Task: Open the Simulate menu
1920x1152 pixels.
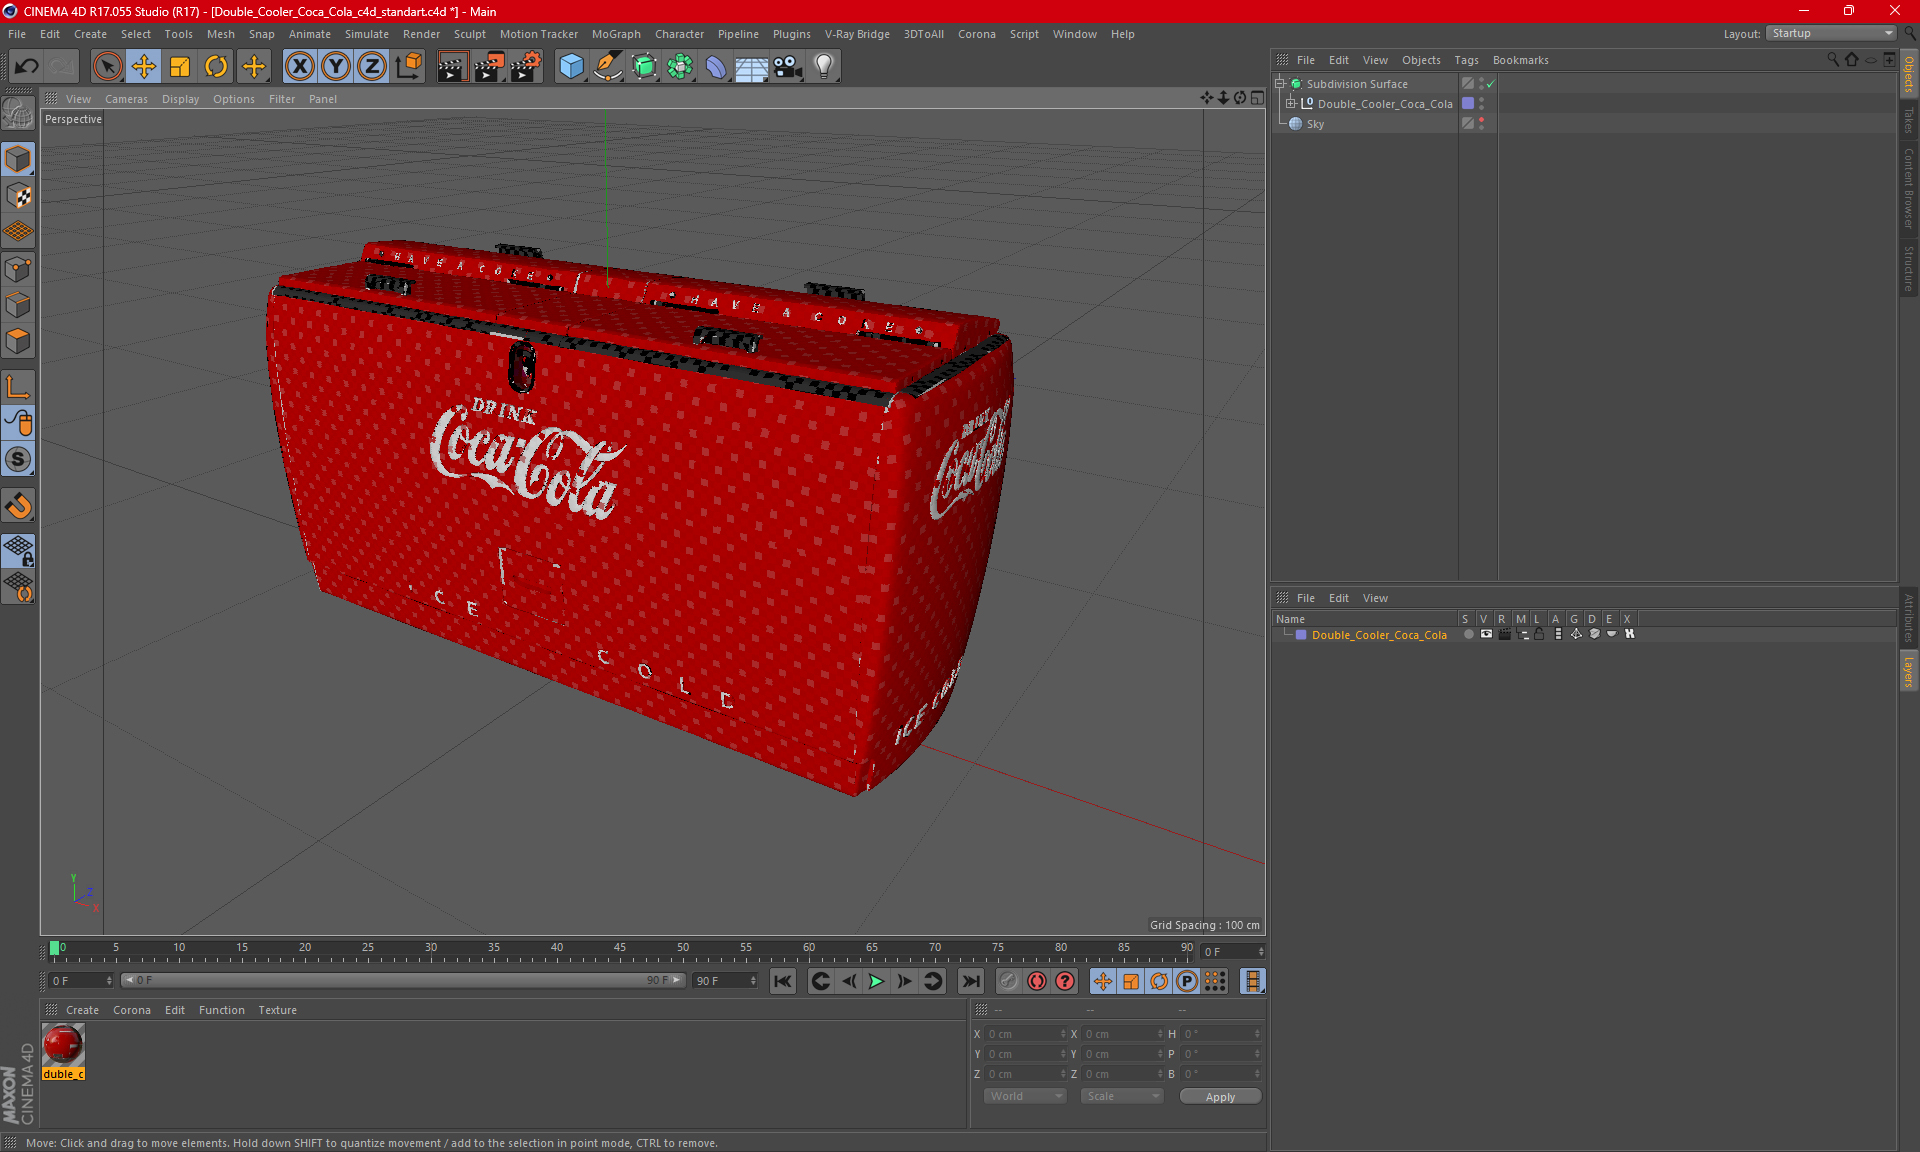Action: click(367, 34)
